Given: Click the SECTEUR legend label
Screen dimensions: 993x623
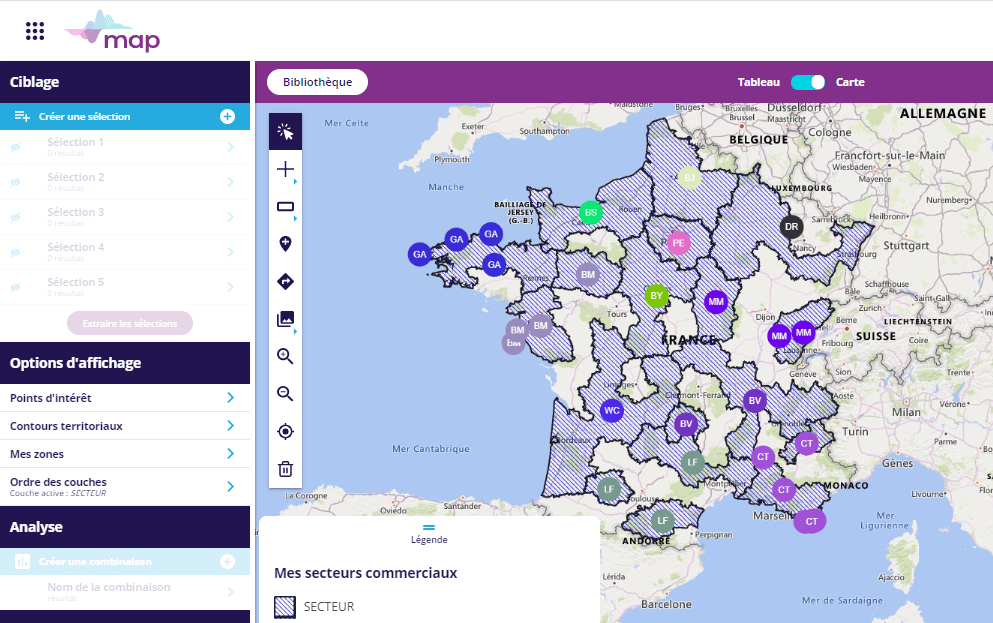Looking at the screenshot, I should (329, 607).
